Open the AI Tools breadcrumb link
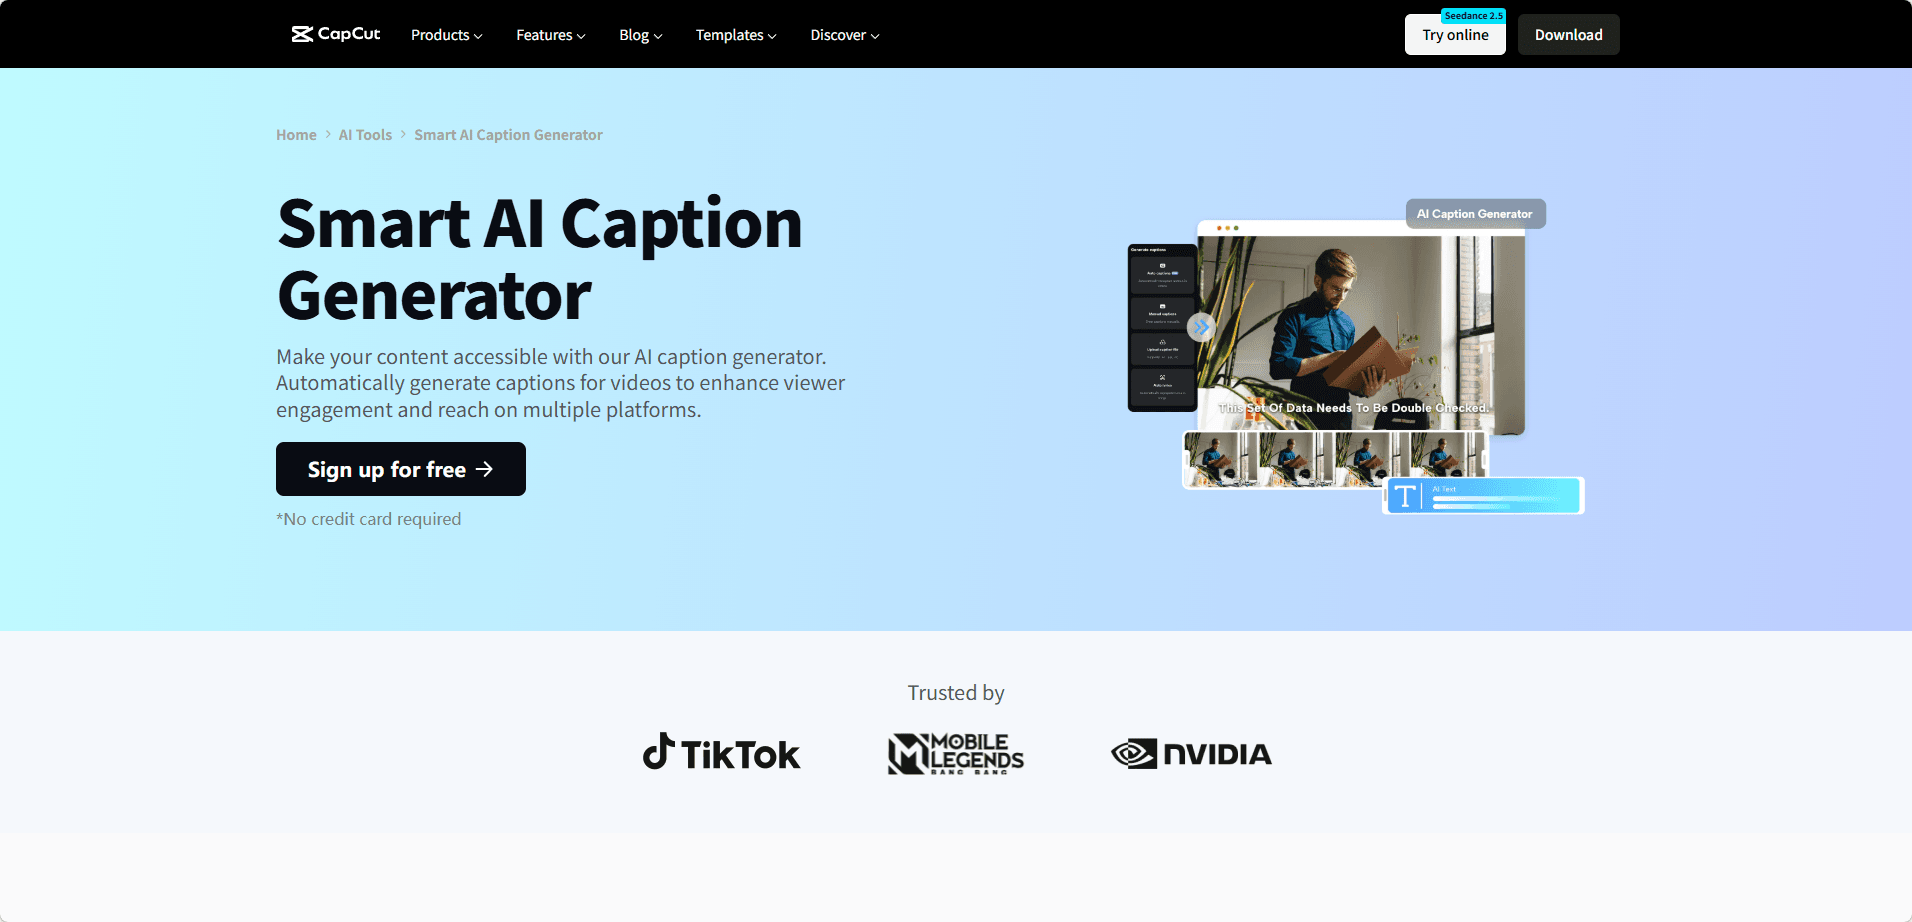Screen dimensions: 1912x922 pos(365,135)
